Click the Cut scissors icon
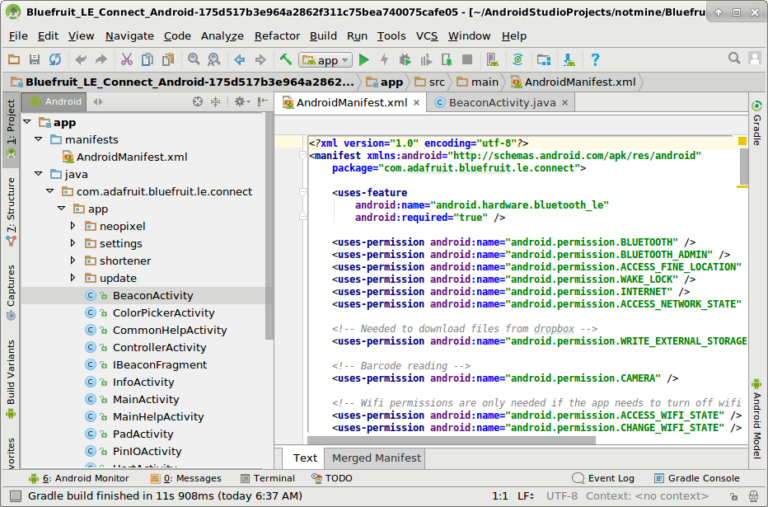Image resolution: width=768 pixels, height=507 pixels. (127, 60)
